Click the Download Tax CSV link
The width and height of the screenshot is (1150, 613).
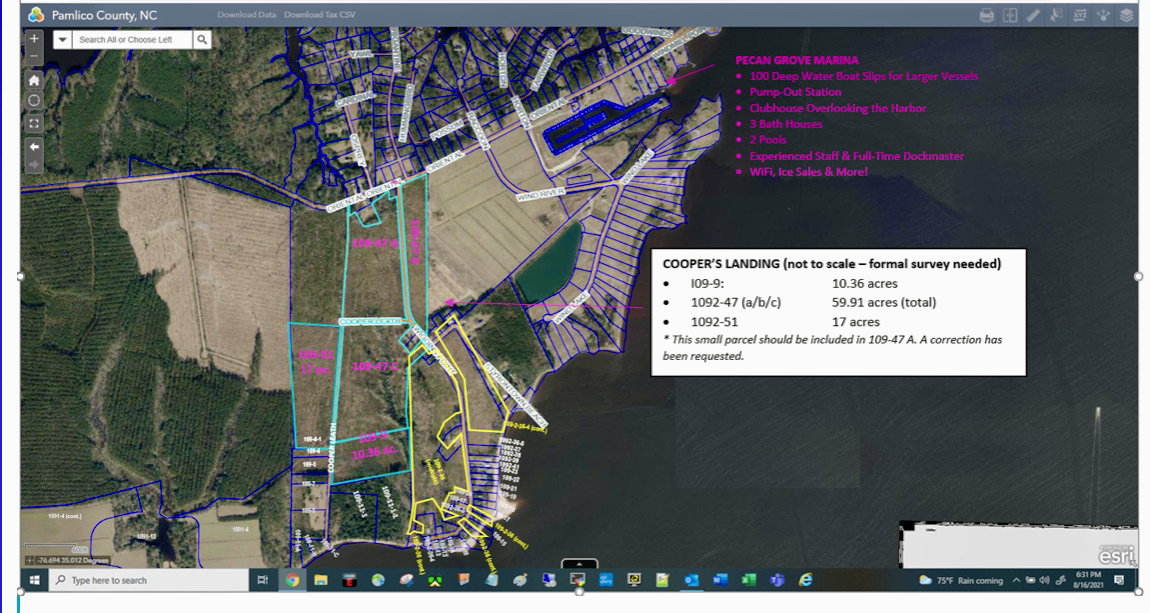(x=319, y=15)
